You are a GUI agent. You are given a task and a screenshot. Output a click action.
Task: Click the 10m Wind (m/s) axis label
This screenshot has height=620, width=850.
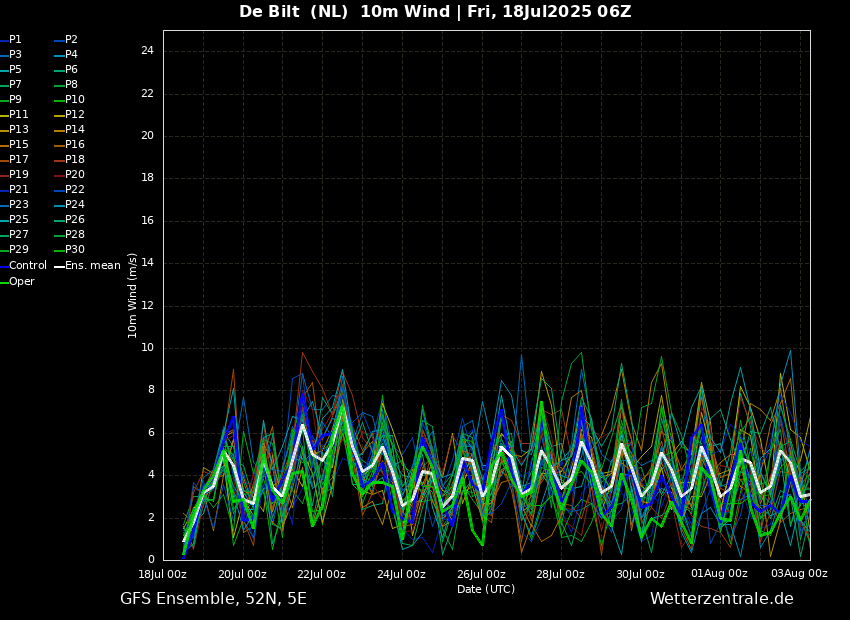[x=133, y=295]
